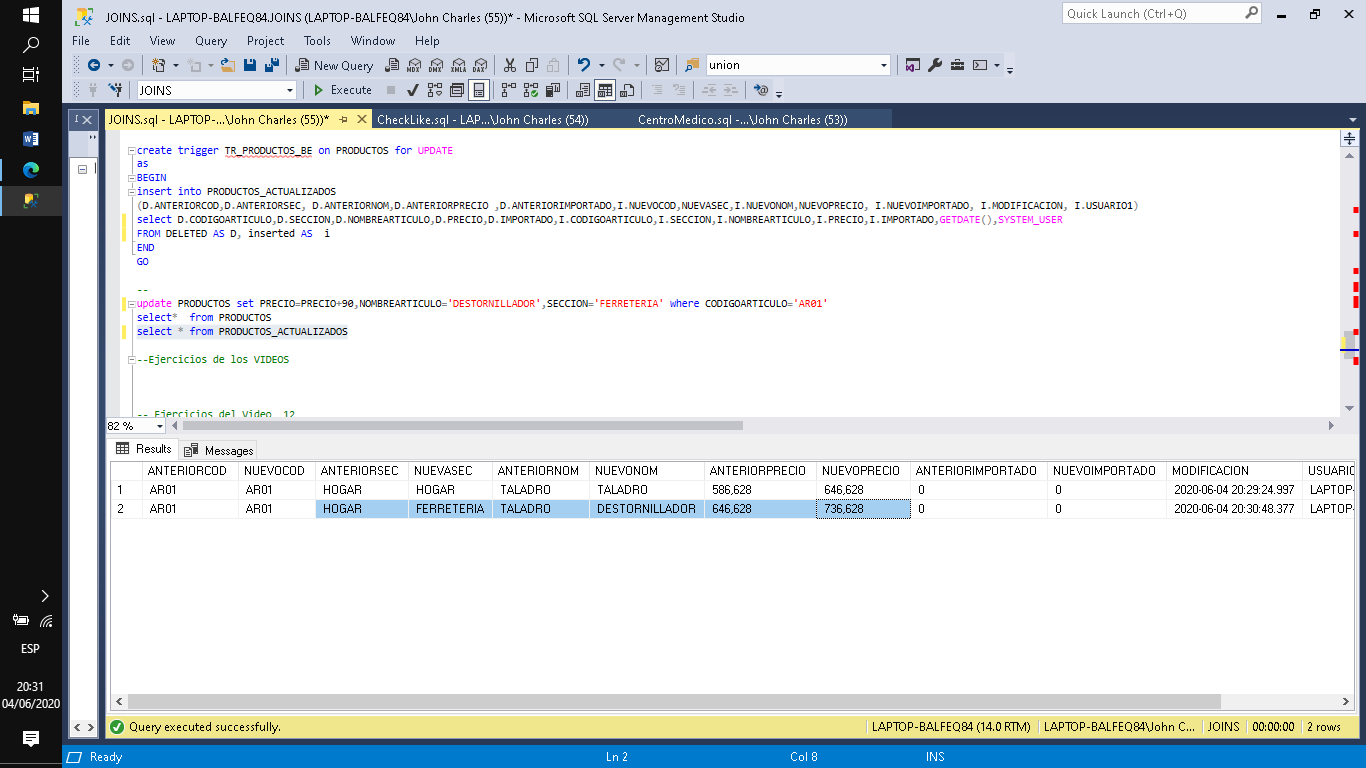The image size is (1366, 768).
Task: Copy selection with the copy icon
Action: coord(532,65)
